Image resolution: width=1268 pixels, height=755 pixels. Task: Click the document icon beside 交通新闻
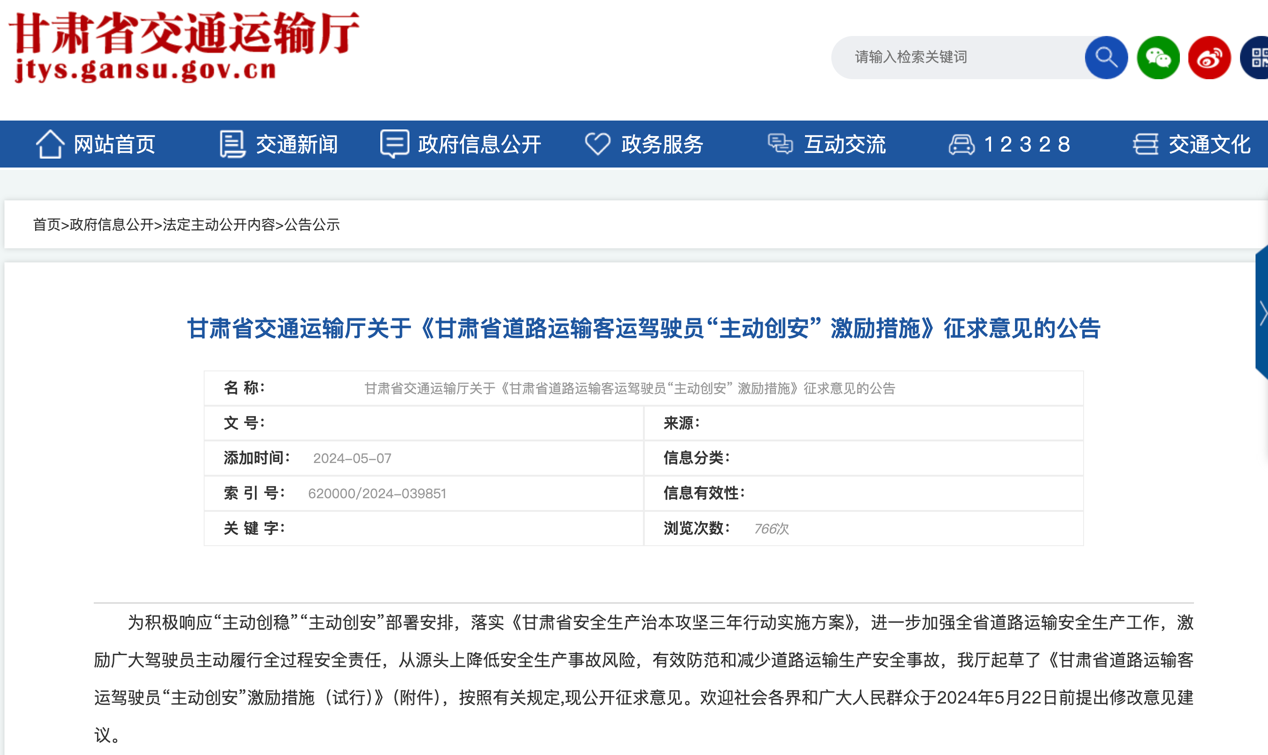[x=232, y=144]
